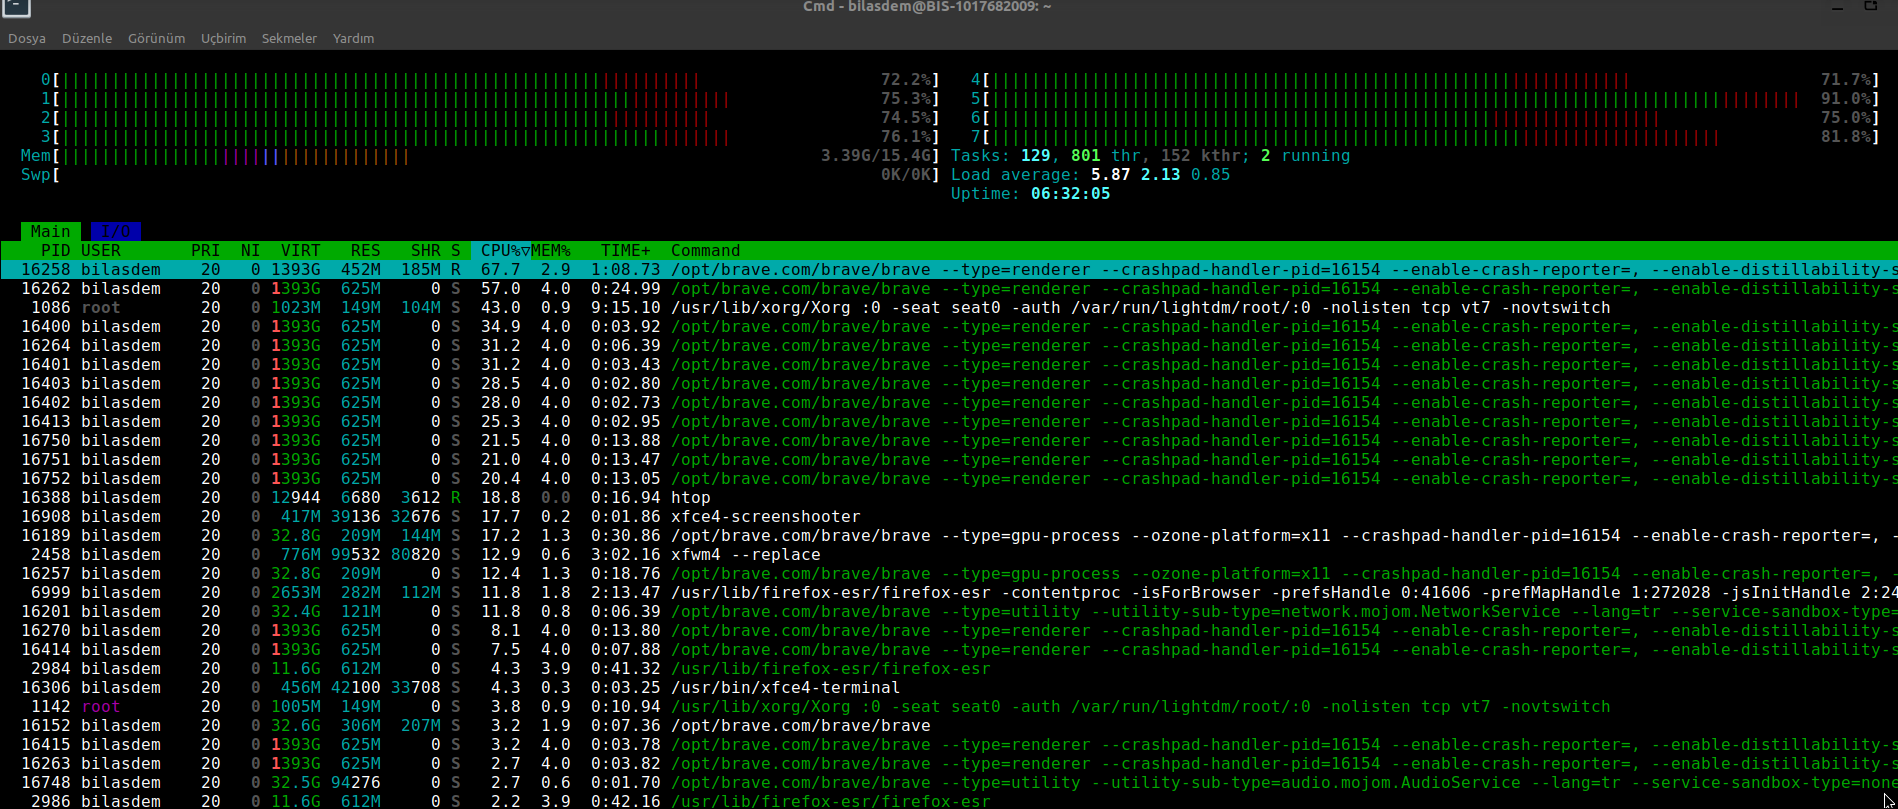Open the Görünüm menu

coord(156,38)
